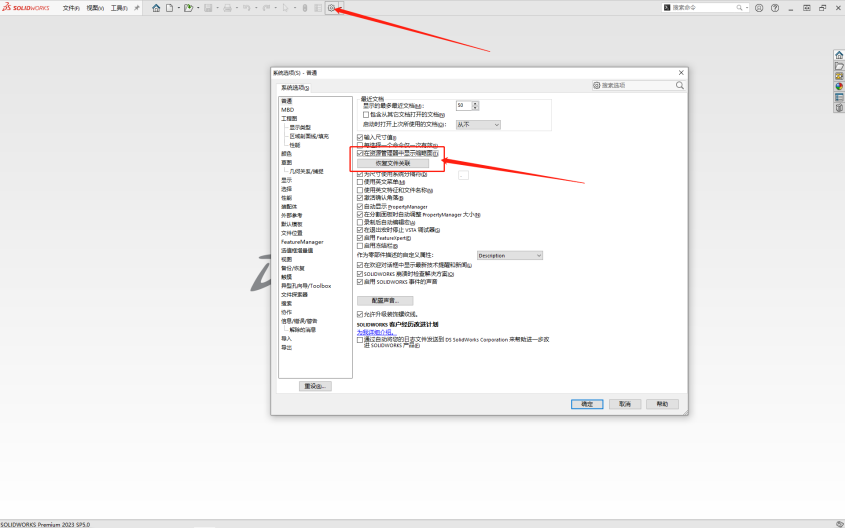The height and width of the screenshot is (528, 845).
Task: Select FeatureManager in options tree
Action: point(302,242)
